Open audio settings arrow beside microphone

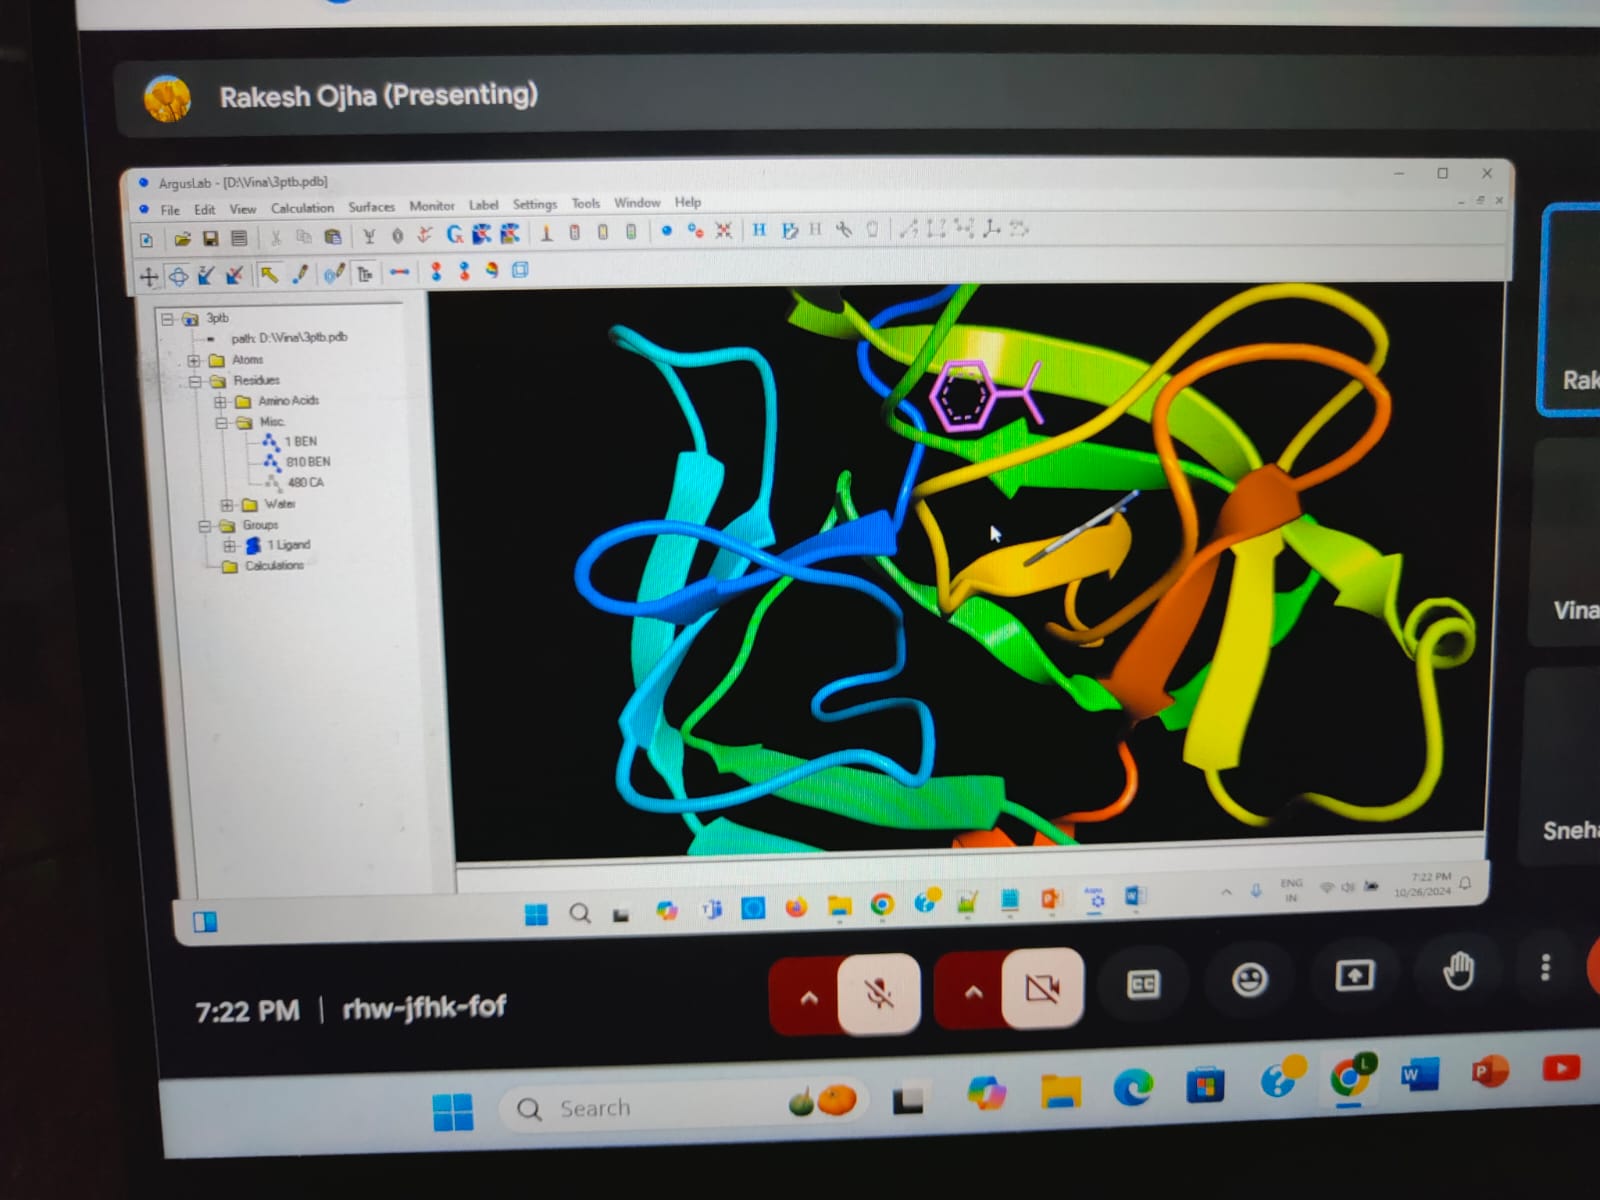tap(809, 996)
